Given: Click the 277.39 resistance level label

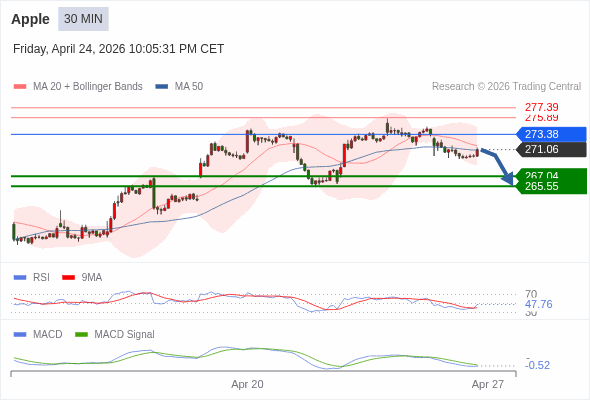Looking at the screenshot, I should pyautogui.click(x=541, y=107).
